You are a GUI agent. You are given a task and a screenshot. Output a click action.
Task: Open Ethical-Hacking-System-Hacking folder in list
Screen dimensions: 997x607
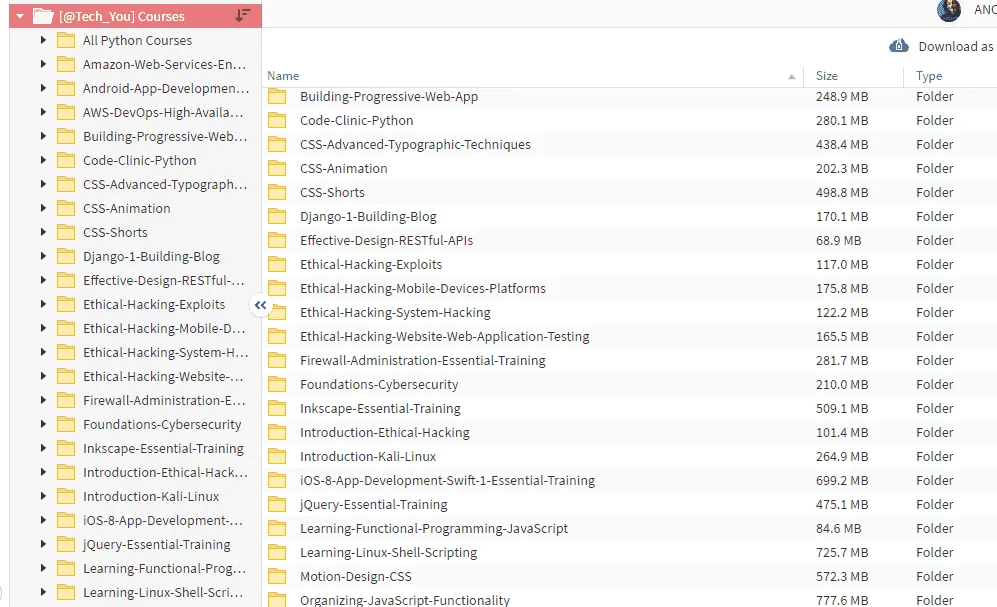click(395, 313)
